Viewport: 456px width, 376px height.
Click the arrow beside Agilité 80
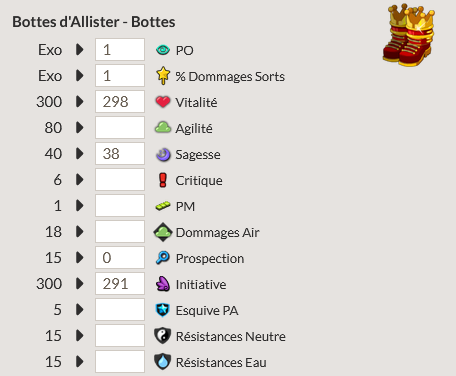(x=79, y=127)
